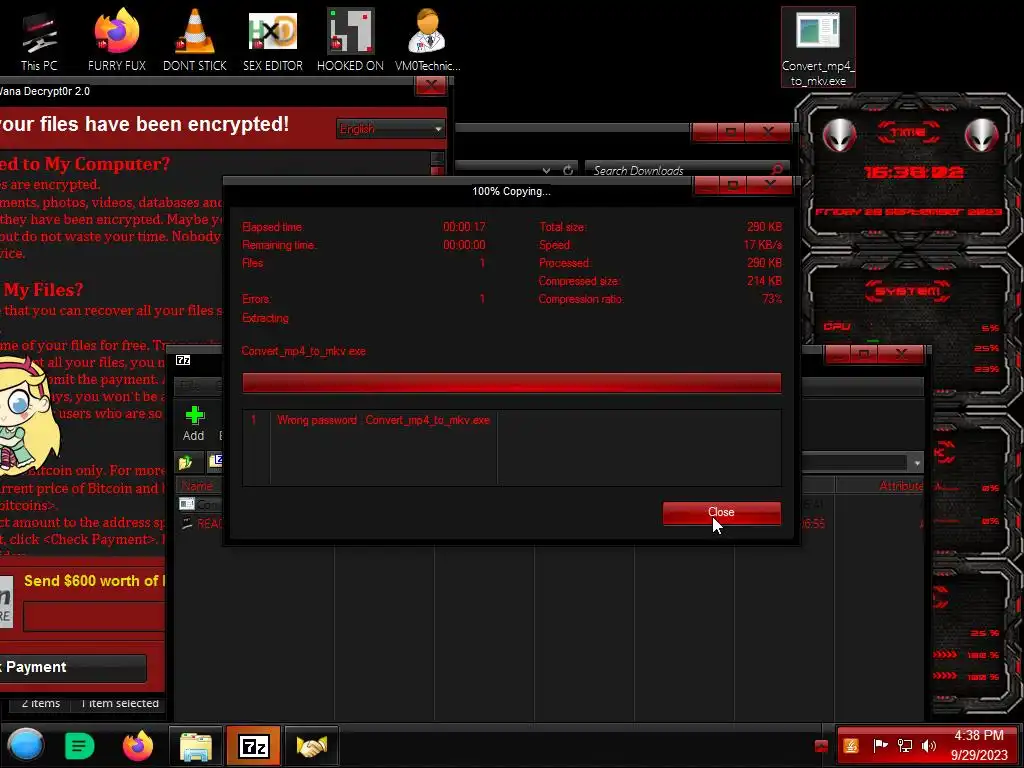
Task: Click the left alien head on clock widget
Action: tap(839, 136)
